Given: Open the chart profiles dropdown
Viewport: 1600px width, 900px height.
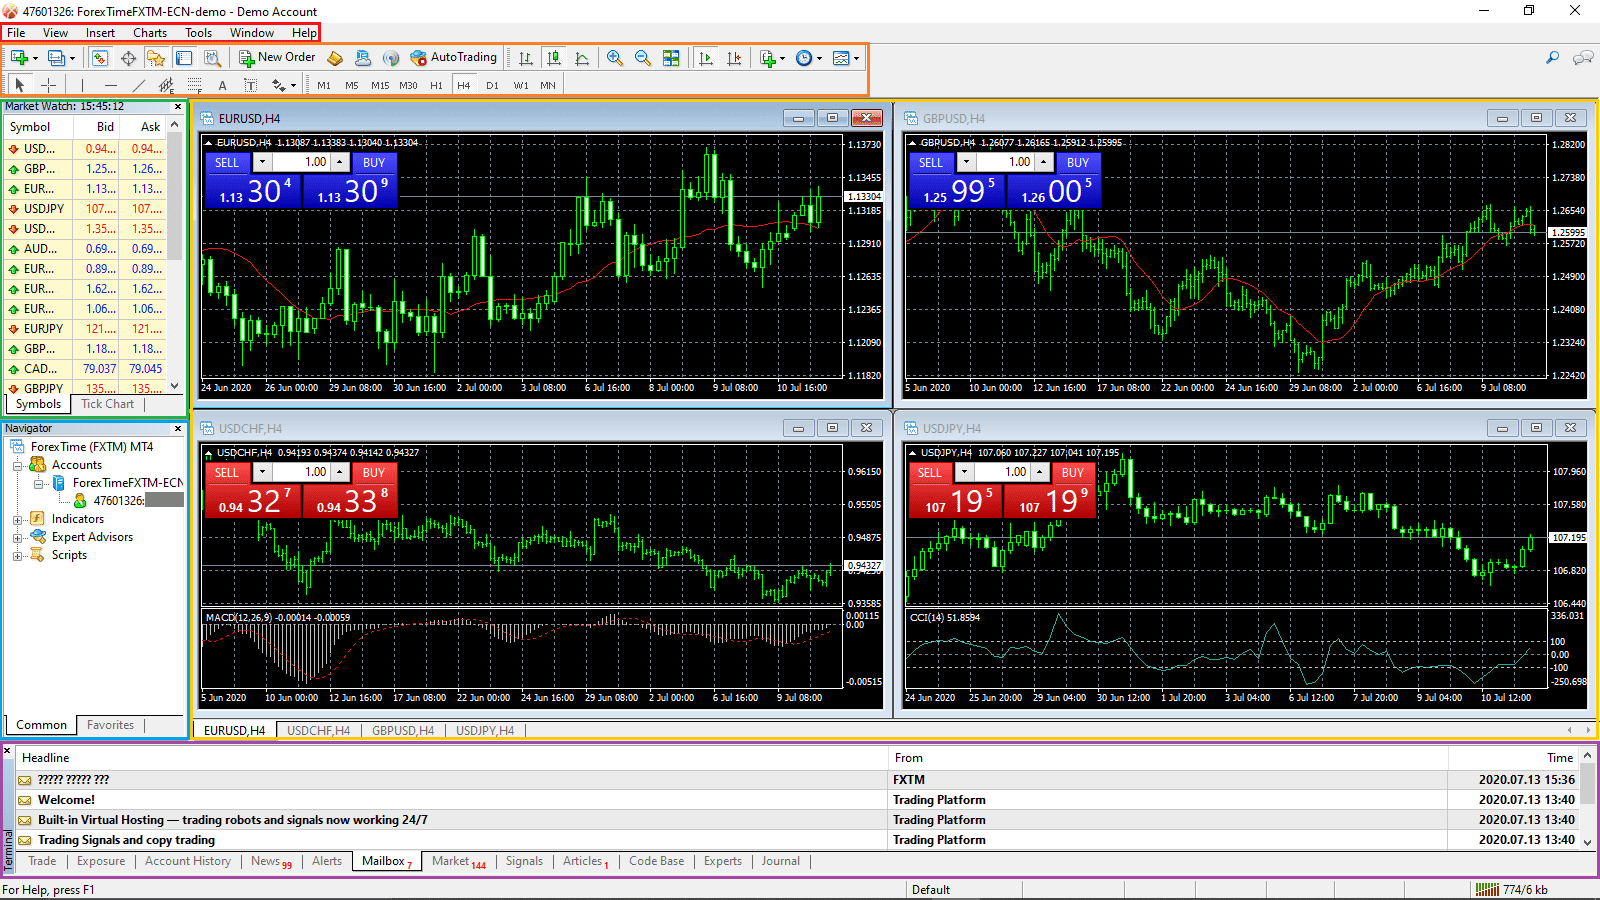Looking at the screenshot, I should (72, 57).
